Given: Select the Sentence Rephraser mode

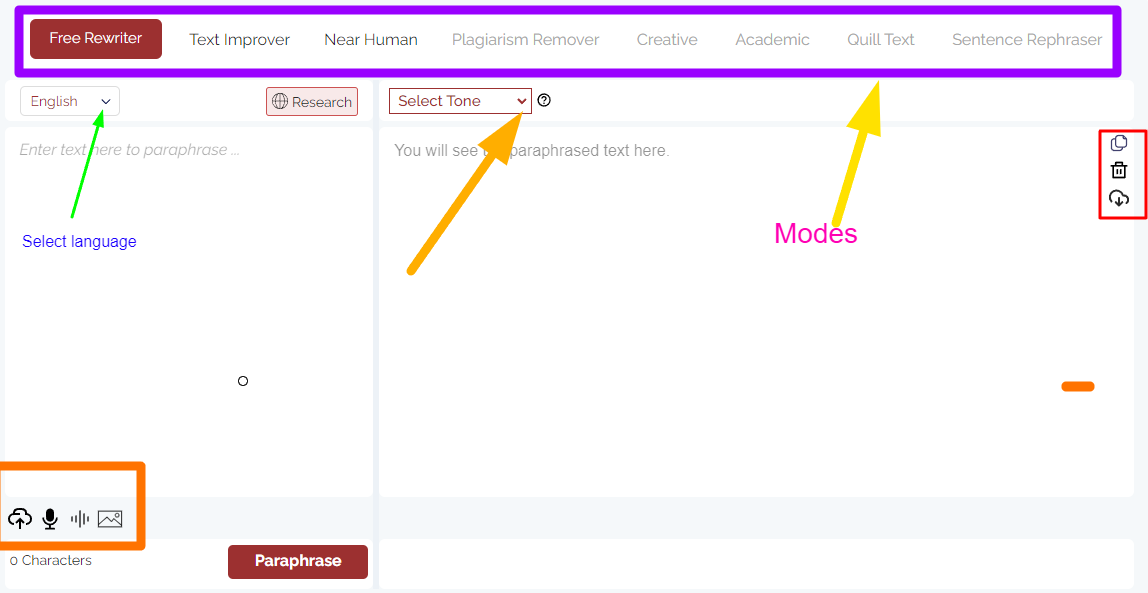Looking at the screenshot, I should (1027, 39).
